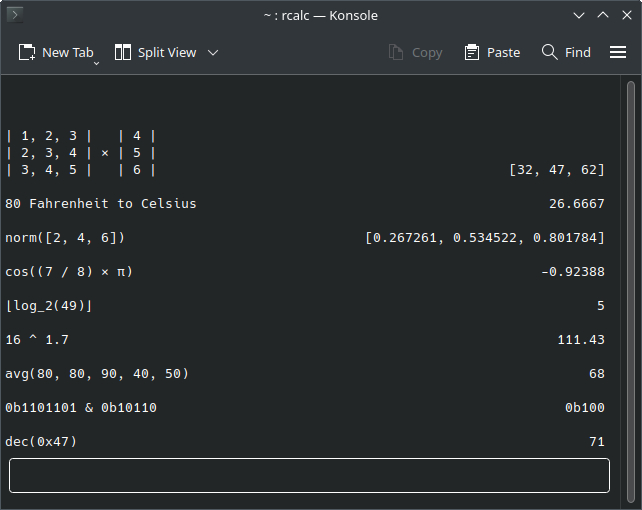Click the result 26.6667
Image resolution: width=642 pixels, height=510 pixels.
point(577,204)
